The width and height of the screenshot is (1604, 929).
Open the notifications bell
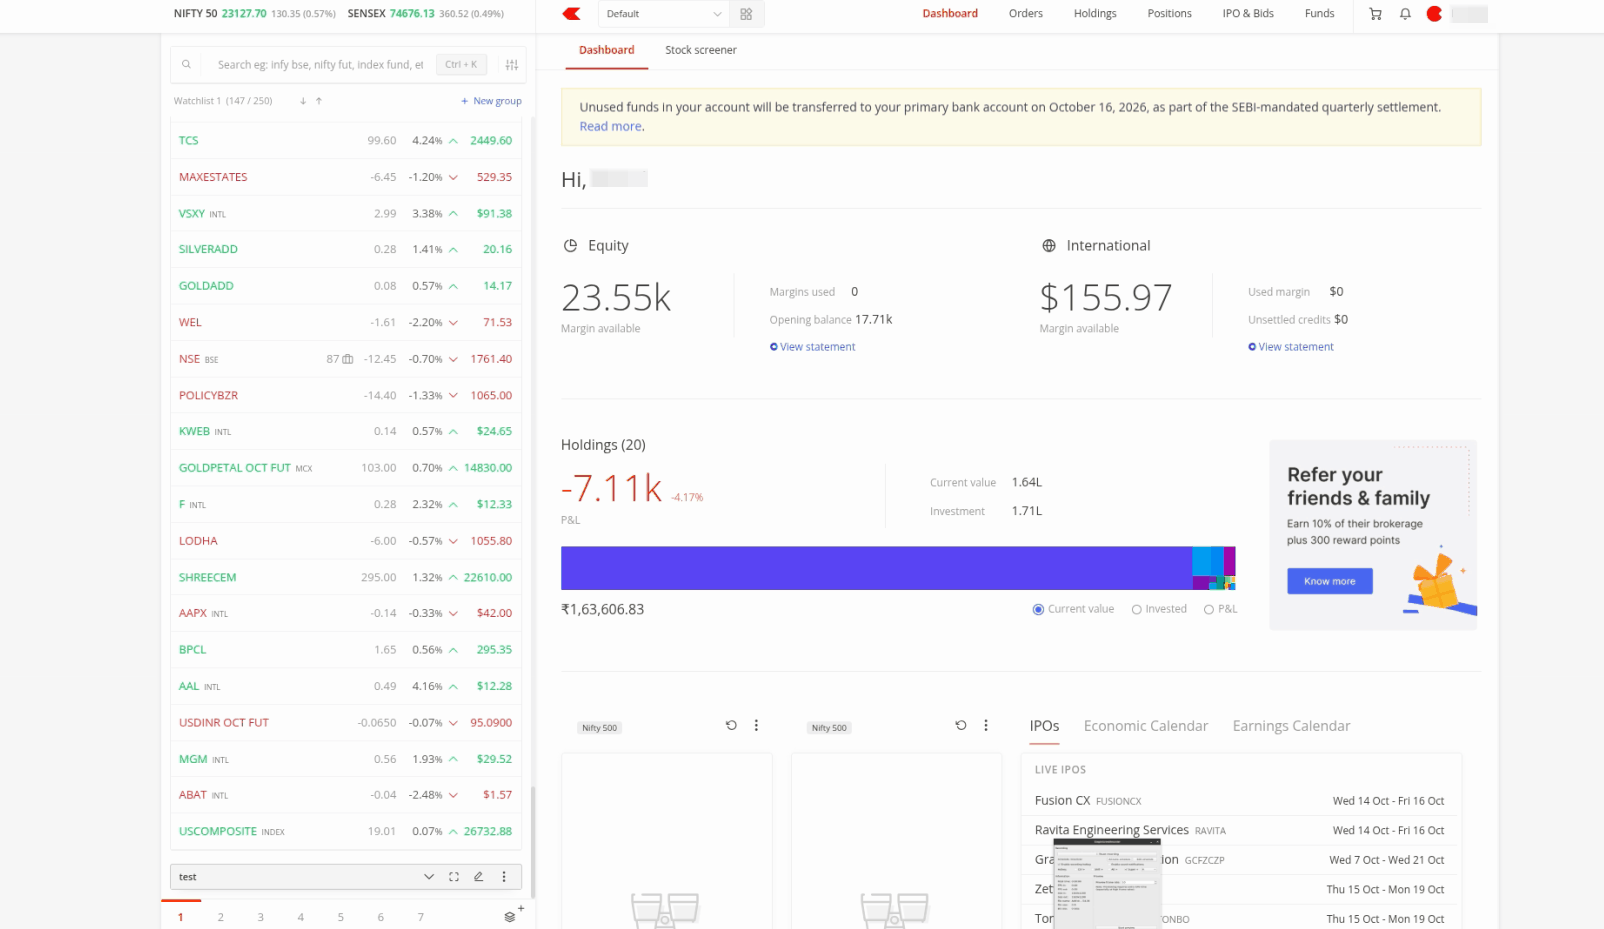1405,14
